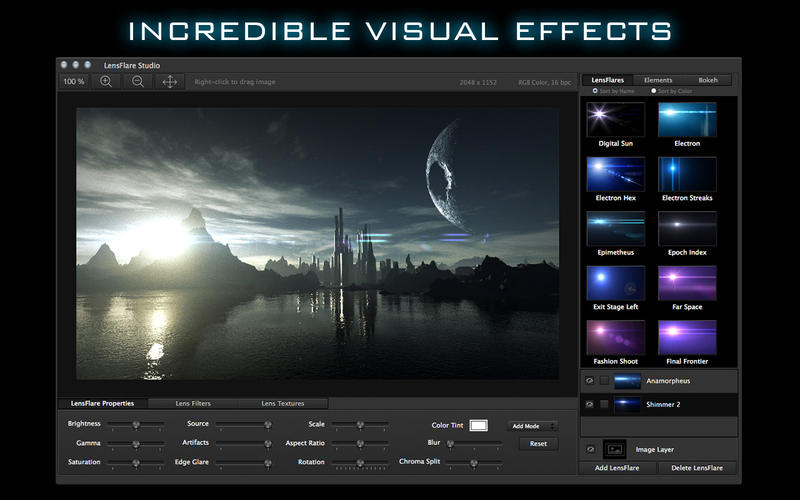Click the 100 % zoom level box
This screenshot has width=800, height=500.
coord(73,81)
